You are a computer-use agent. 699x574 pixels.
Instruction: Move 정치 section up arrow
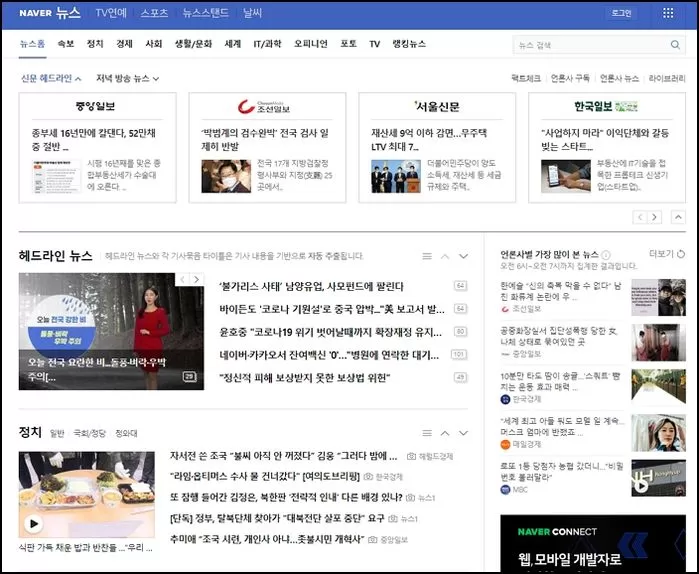pyautogui.click(x=445, y=433)
